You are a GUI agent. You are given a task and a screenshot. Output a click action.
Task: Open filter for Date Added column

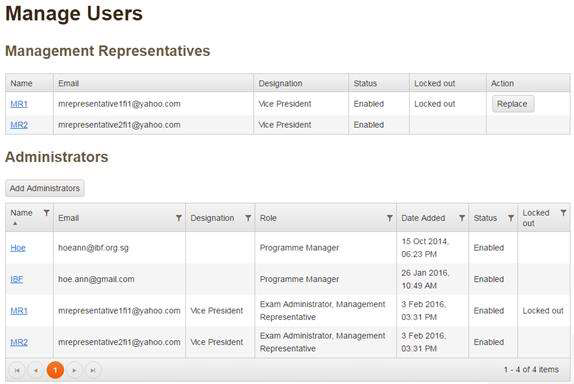click(462, 218)
